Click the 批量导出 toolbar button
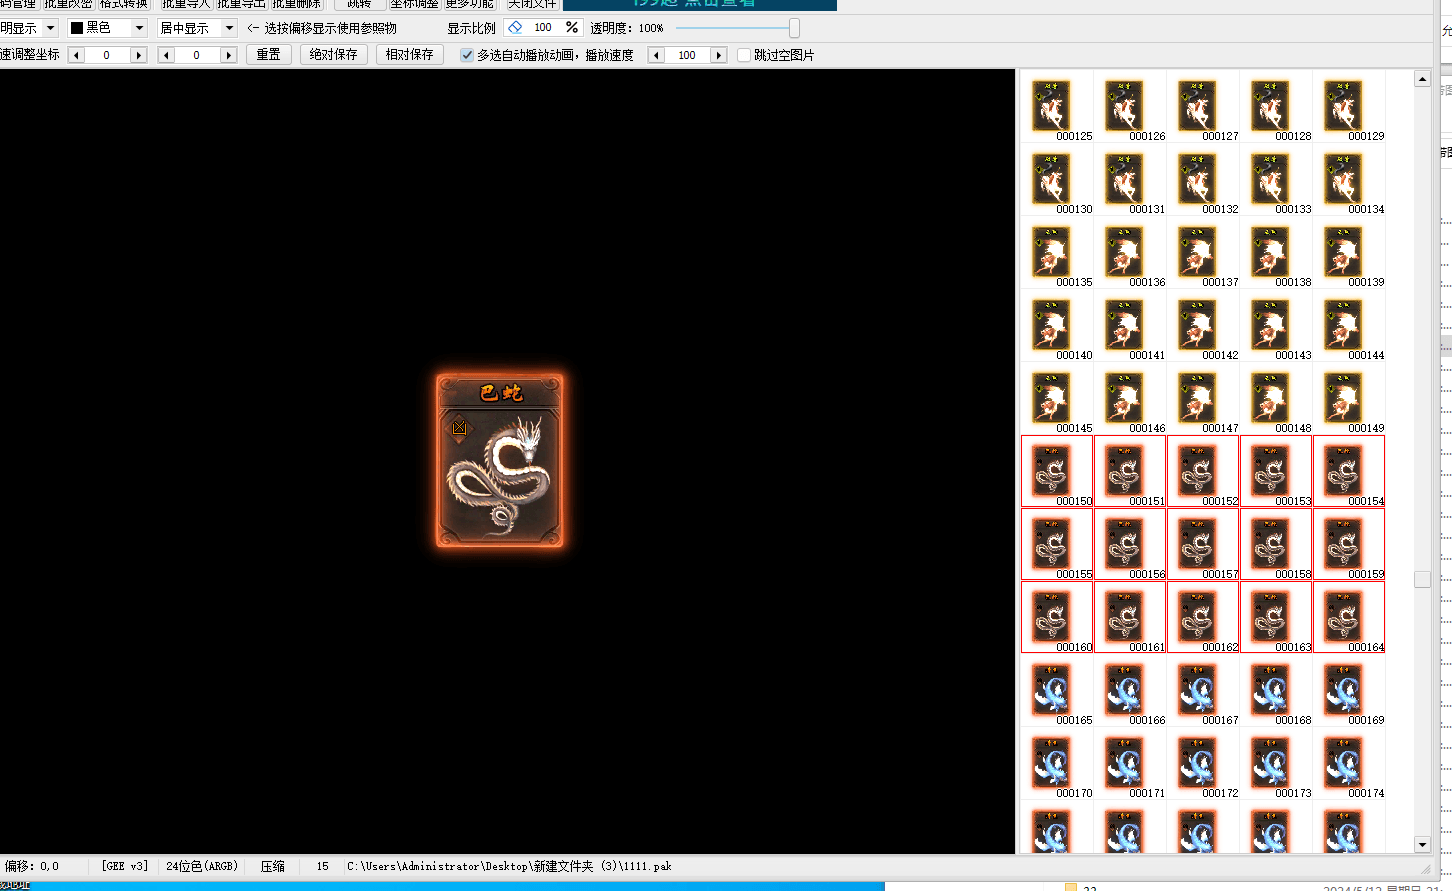Image resolution: width=1452 pixels, height=891 pixels. tap(241, 4)
